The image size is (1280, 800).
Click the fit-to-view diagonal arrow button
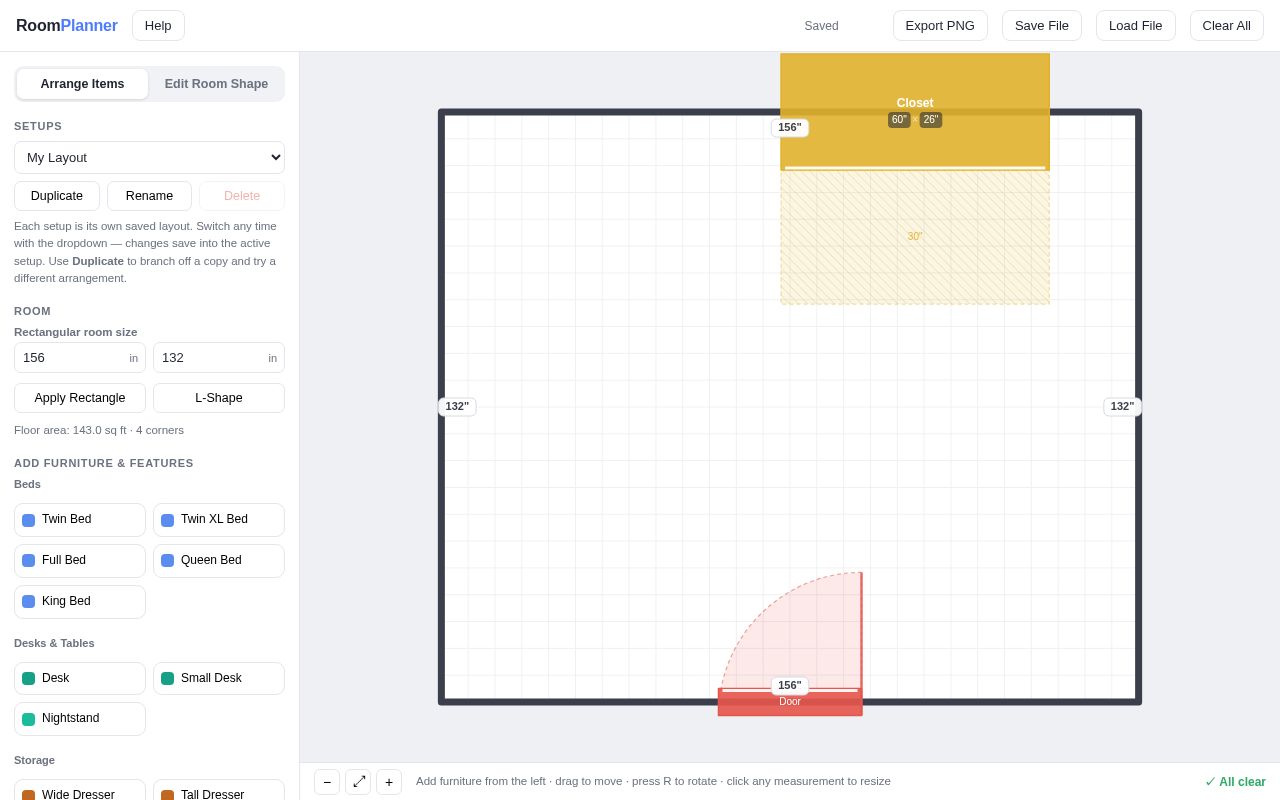pos(358,782)
